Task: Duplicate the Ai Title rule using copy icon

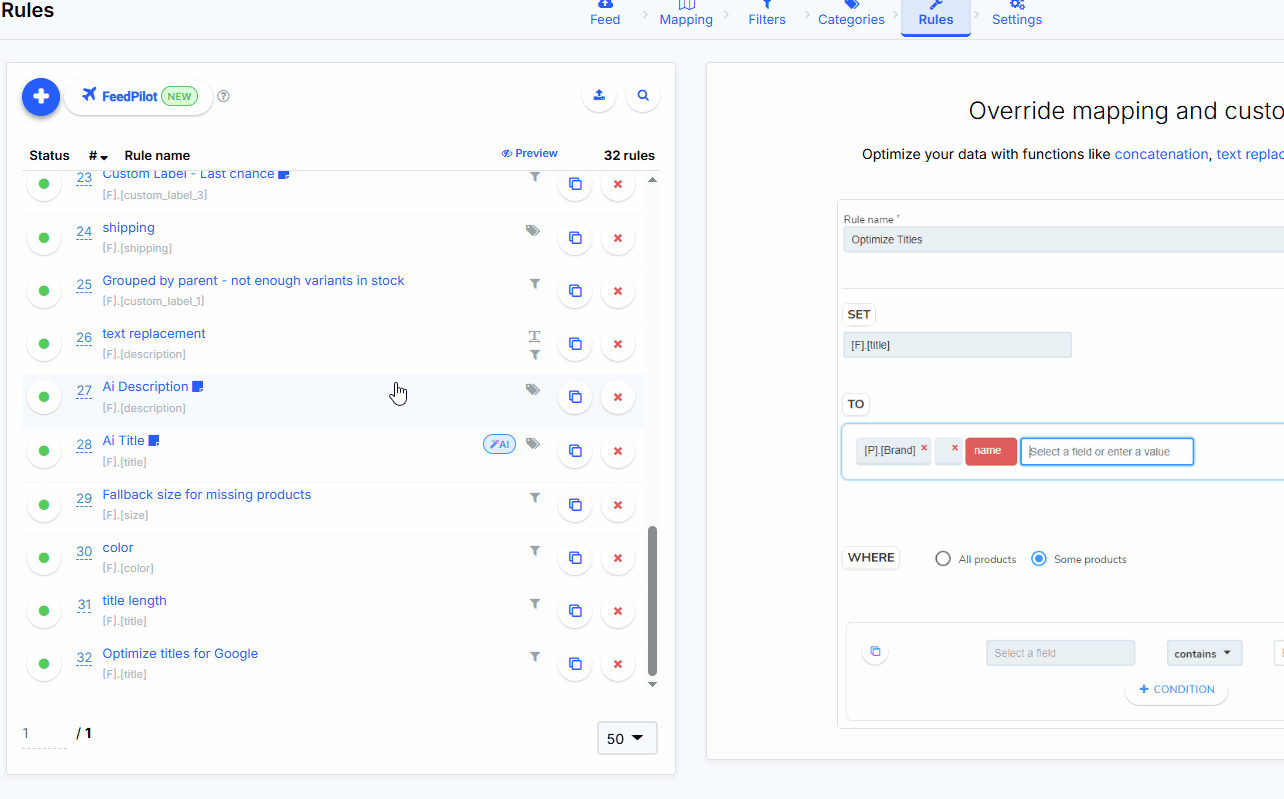Action: (x=575, y=451)
